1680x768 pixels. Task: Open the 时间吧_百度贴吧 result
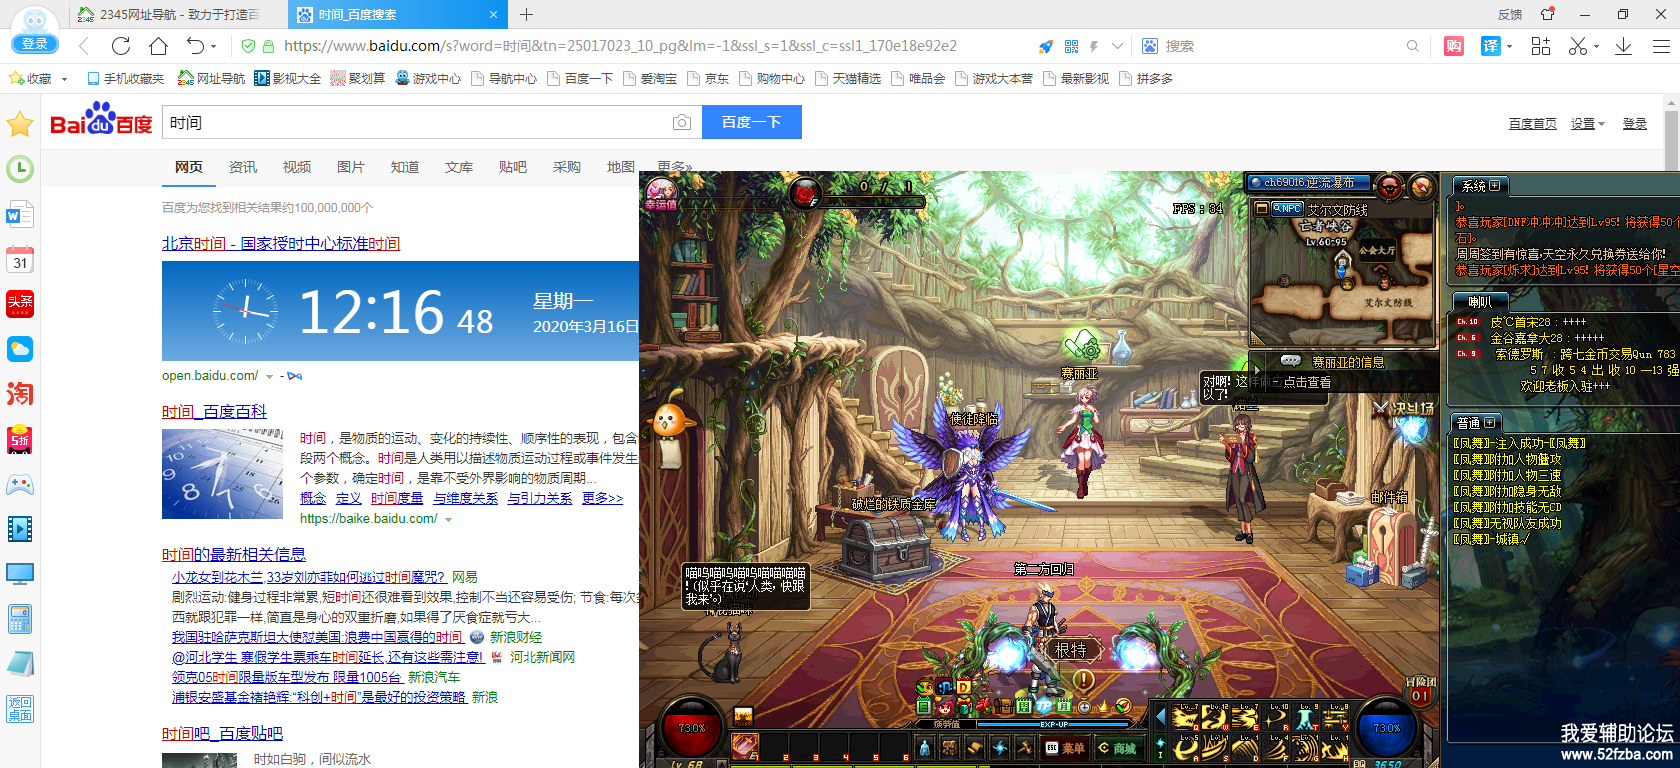coord(222,733)
